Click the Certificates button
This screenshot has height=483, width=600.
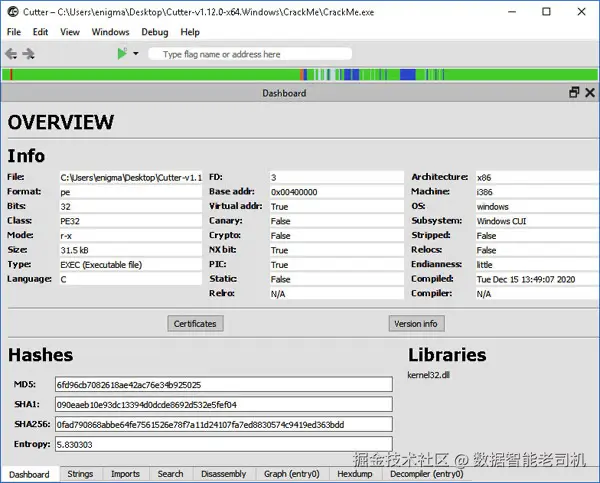(195, 323)
